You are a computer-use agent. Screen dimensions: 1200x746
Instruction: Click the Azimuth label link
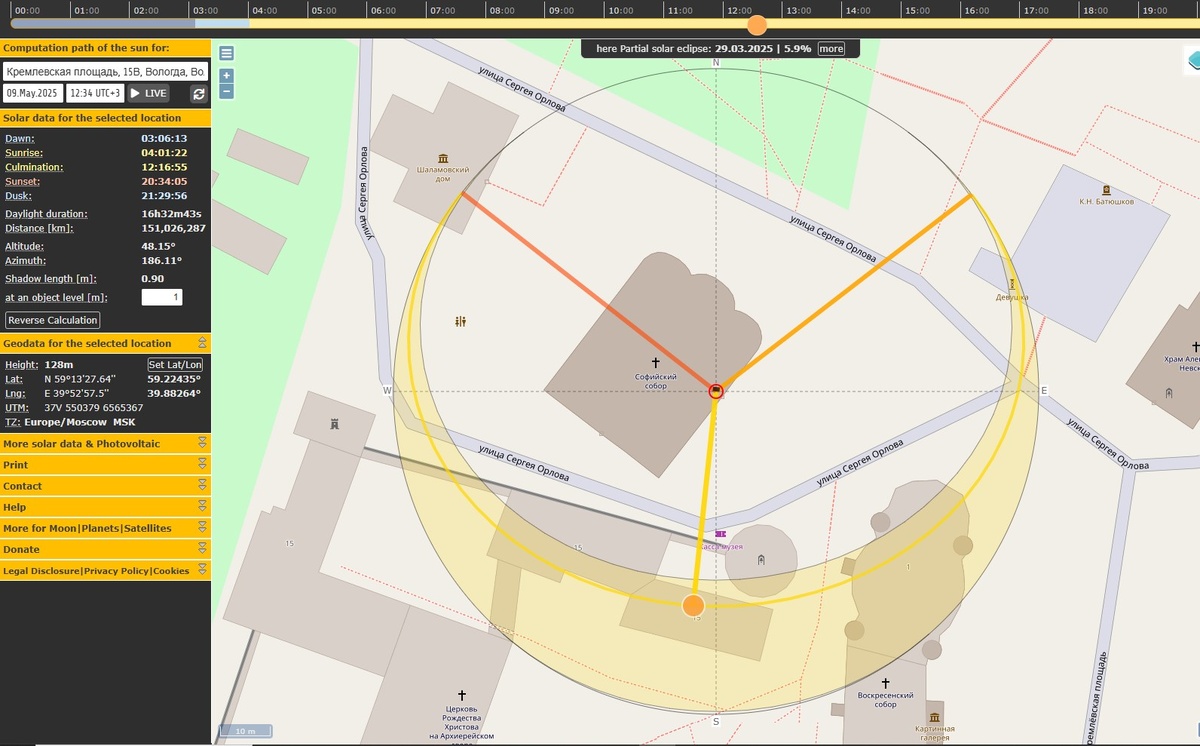click(25, 260)
